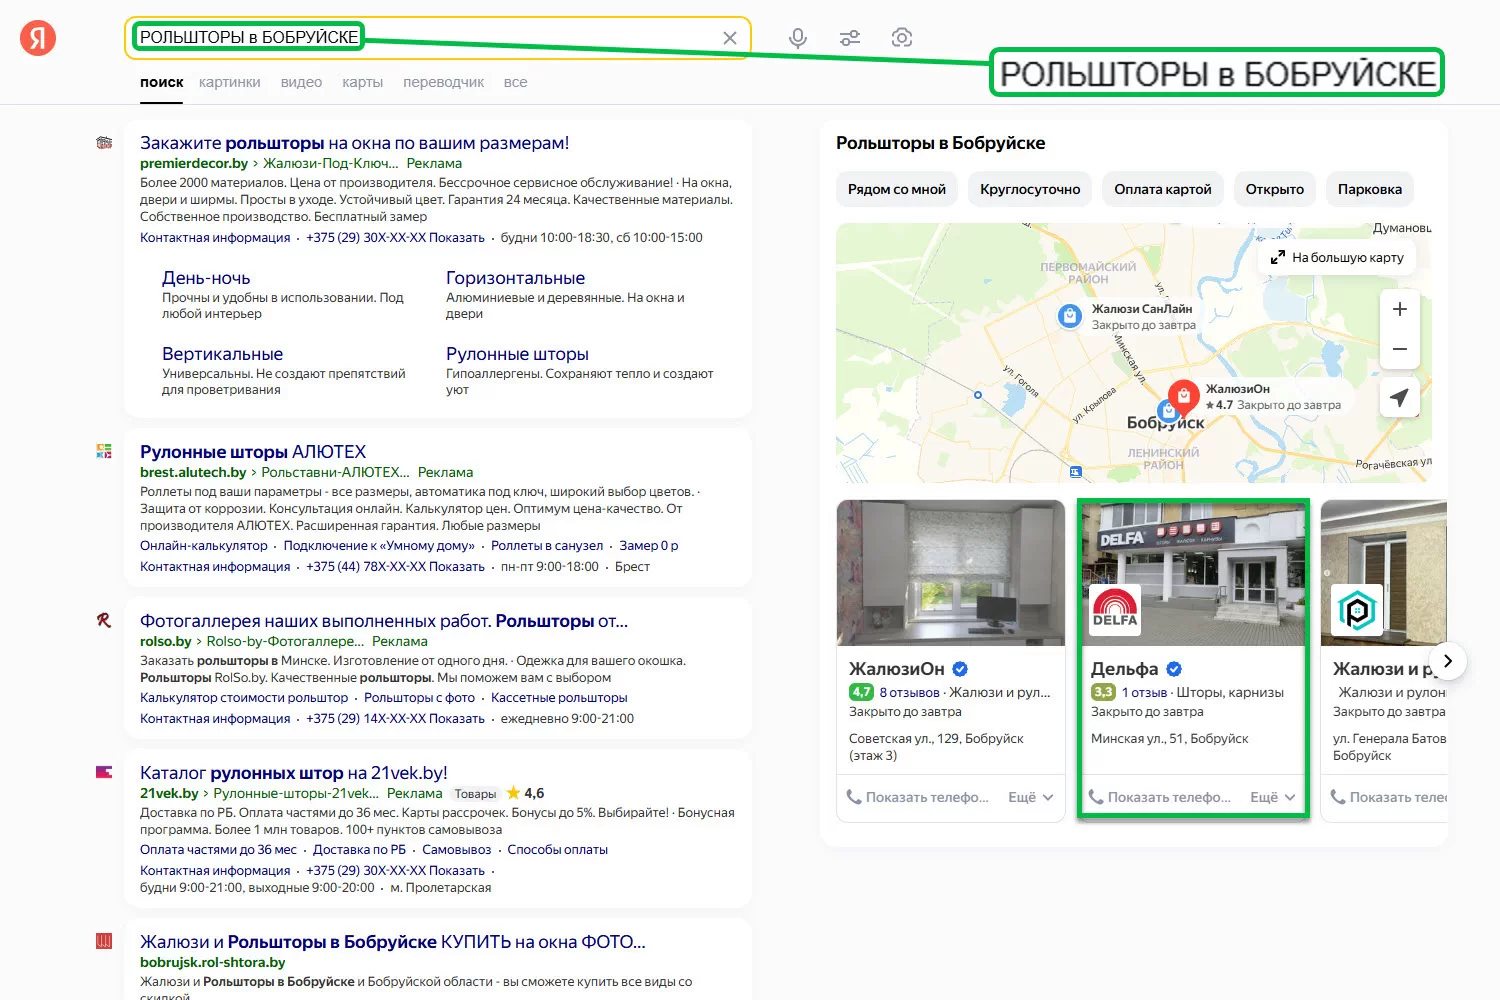Clear the search query with X
This screenshot has height=1000, width=1500.
[x=730, y=38]
